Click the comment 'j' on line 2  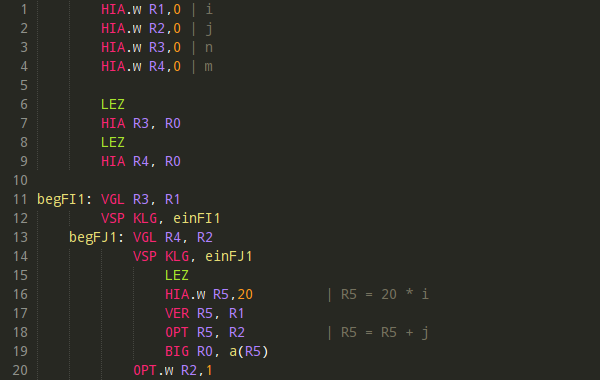[209, 29]
